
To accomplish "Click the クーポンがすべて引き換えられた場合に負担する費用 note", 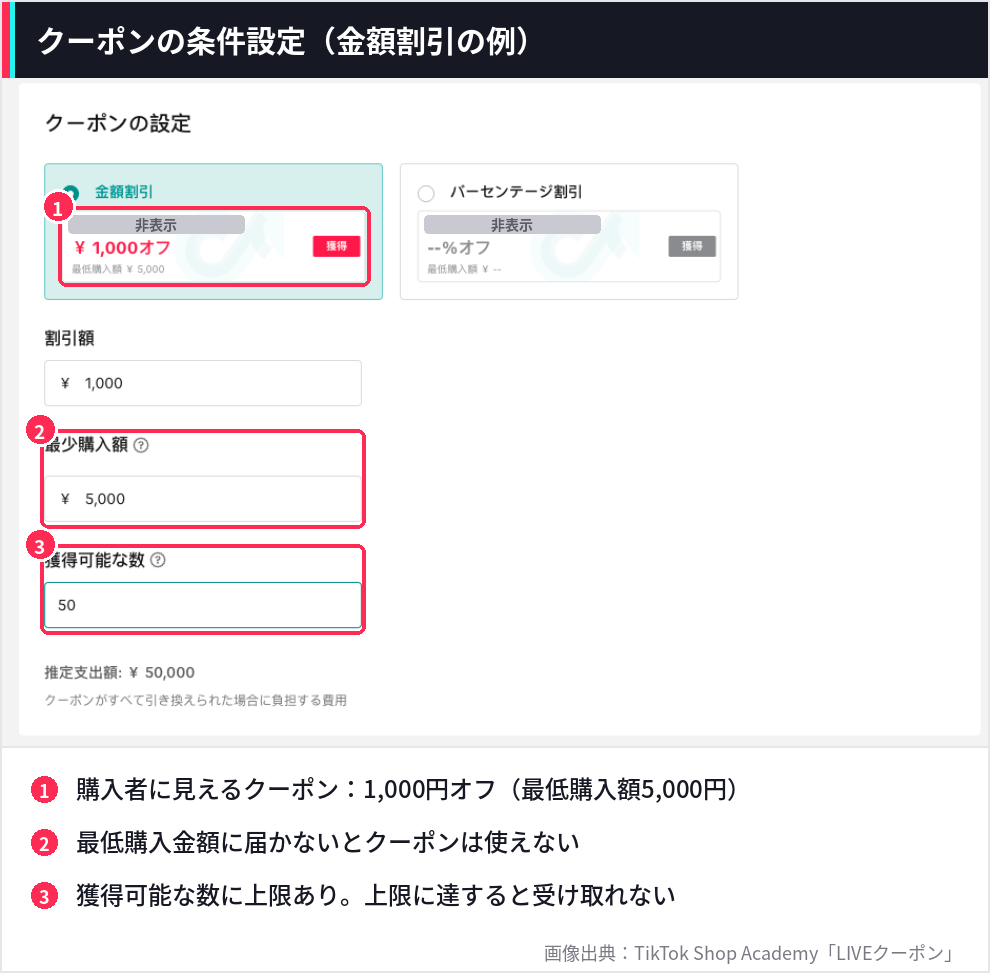I will click(196, 700).
